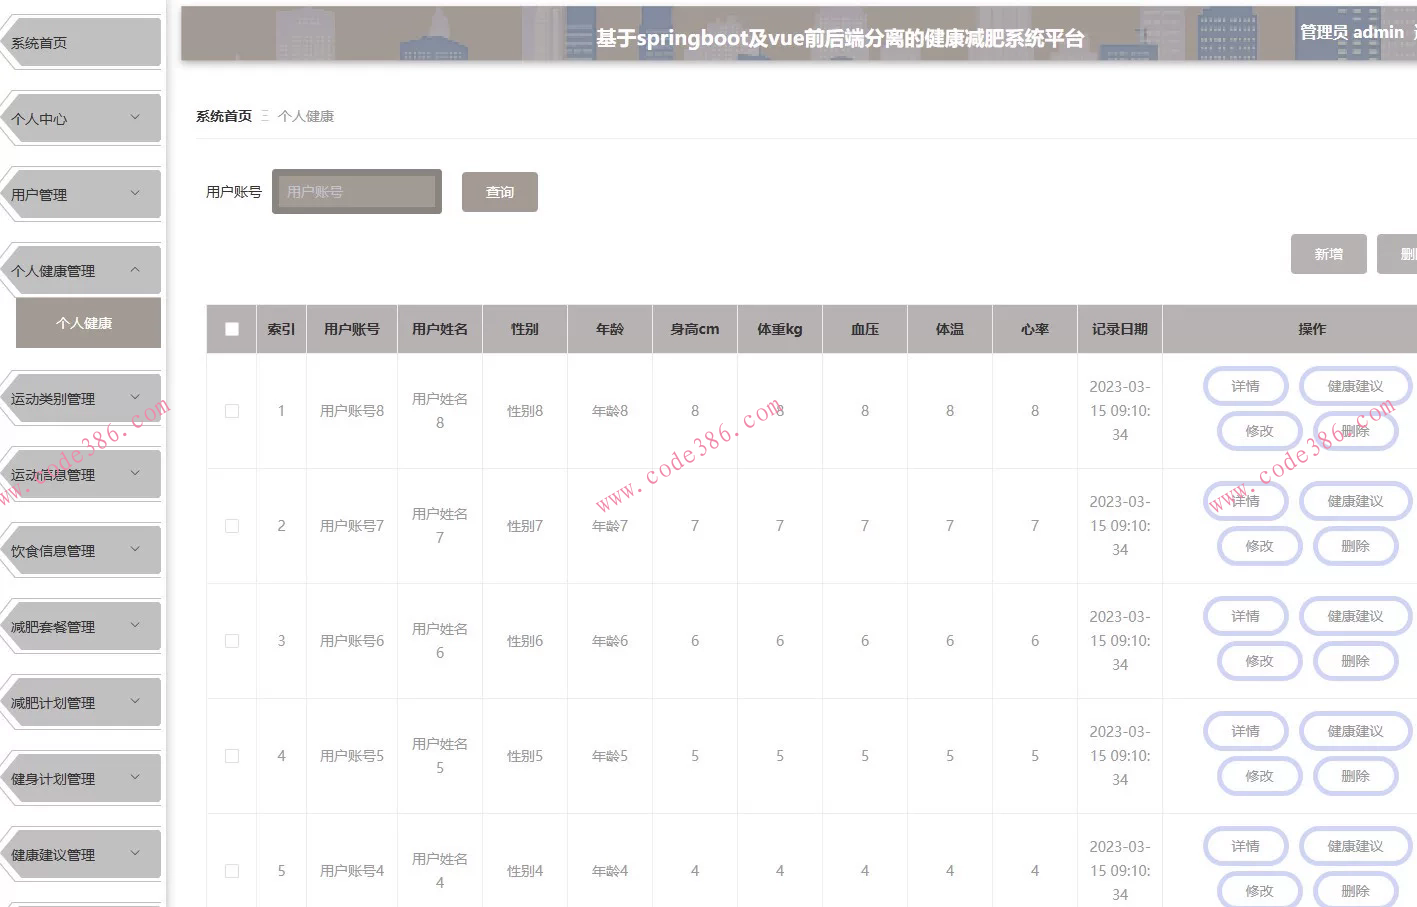
Task: Open 健康建议 for row 用户账号5
Action: [x=1355, y=731]
